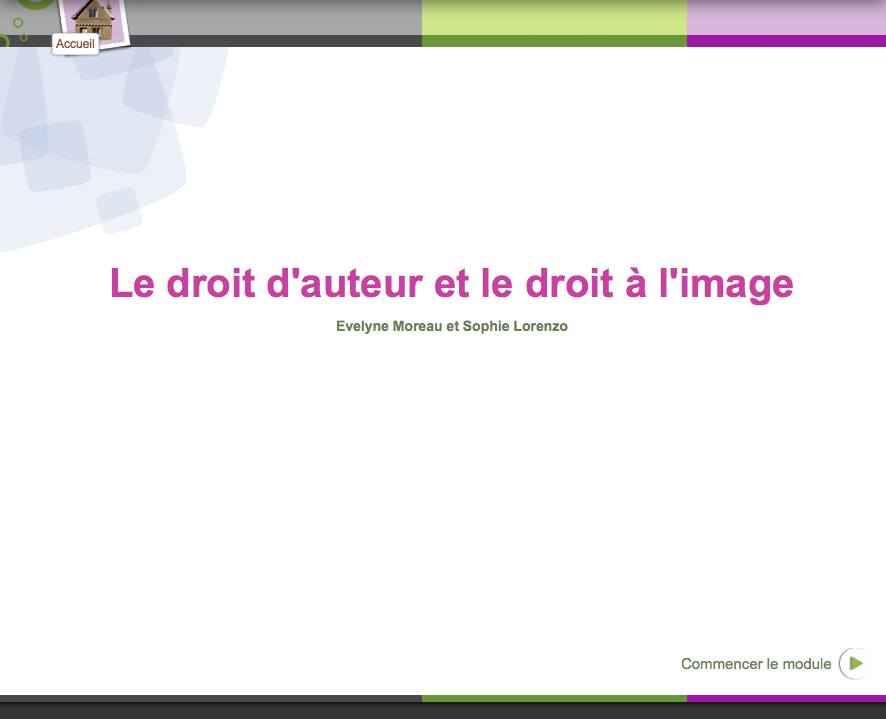Screen dimensions: 886x719
Task: Click the green play arrow button
Action: tap(855, 663)
